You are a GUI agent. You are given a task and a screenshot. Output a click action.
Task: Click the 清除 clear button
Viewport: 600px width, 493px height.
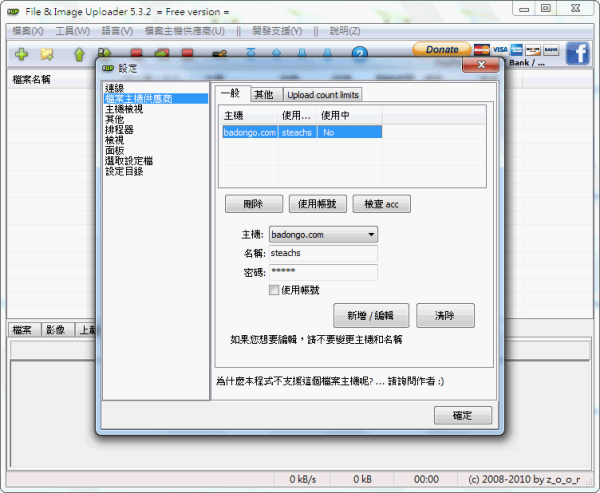click(445, 315)
